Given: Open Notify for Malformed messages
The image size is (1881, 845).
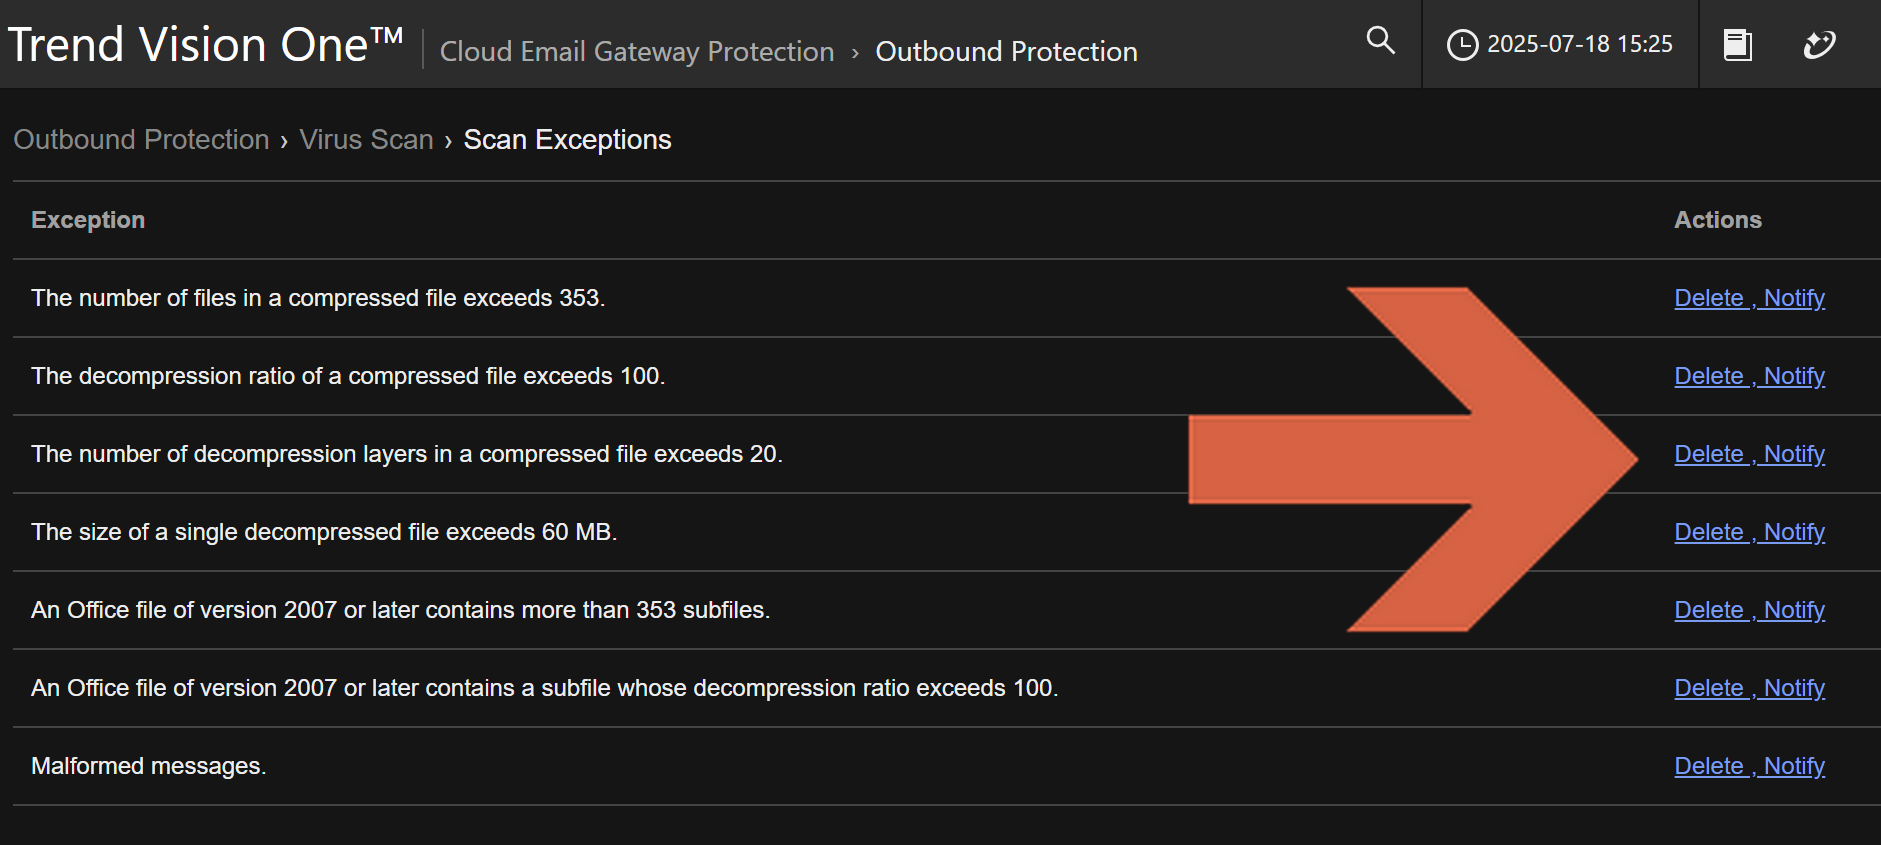Looking at the screenshot, I should [1794, 766].
